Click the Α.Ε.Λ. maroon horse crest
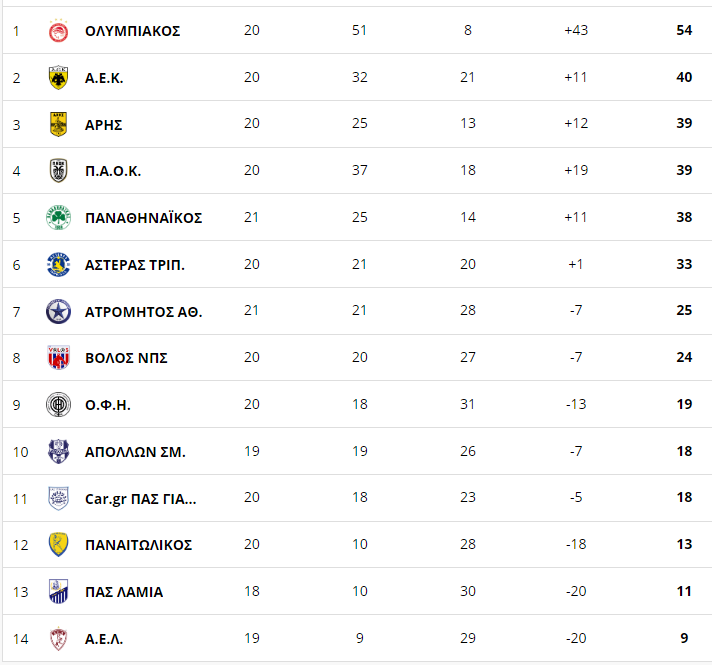The height and width of the screenshot is (665, 712). tap(59, 639)
